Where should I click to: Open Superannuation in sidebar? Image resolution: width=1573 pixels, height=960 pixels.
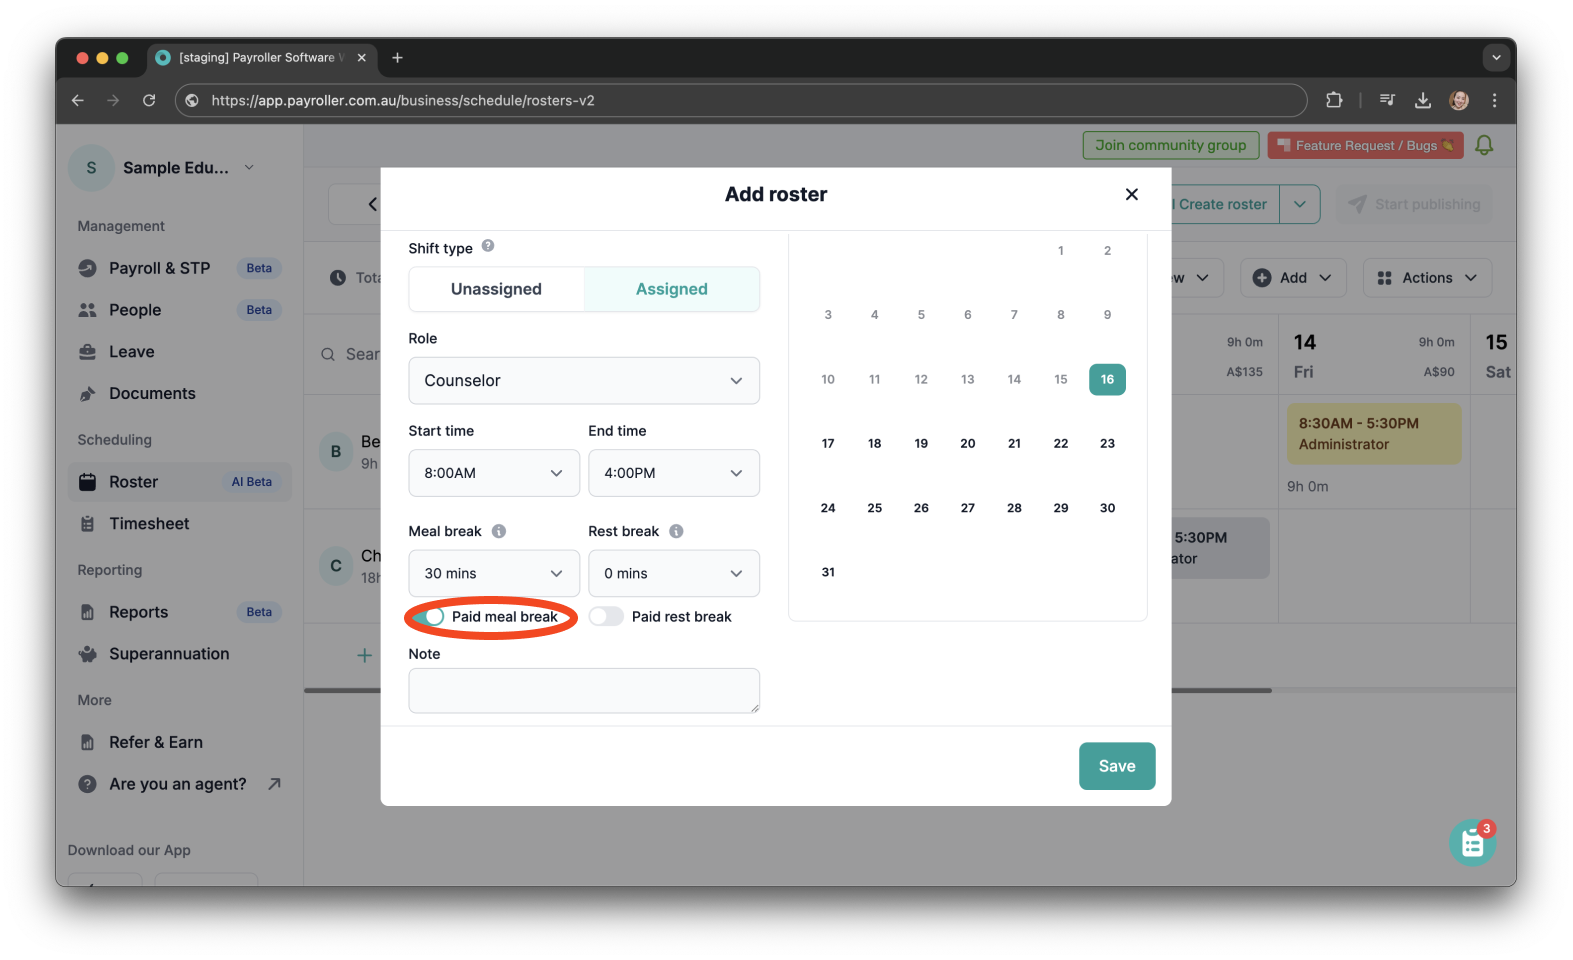click(180, 654)
